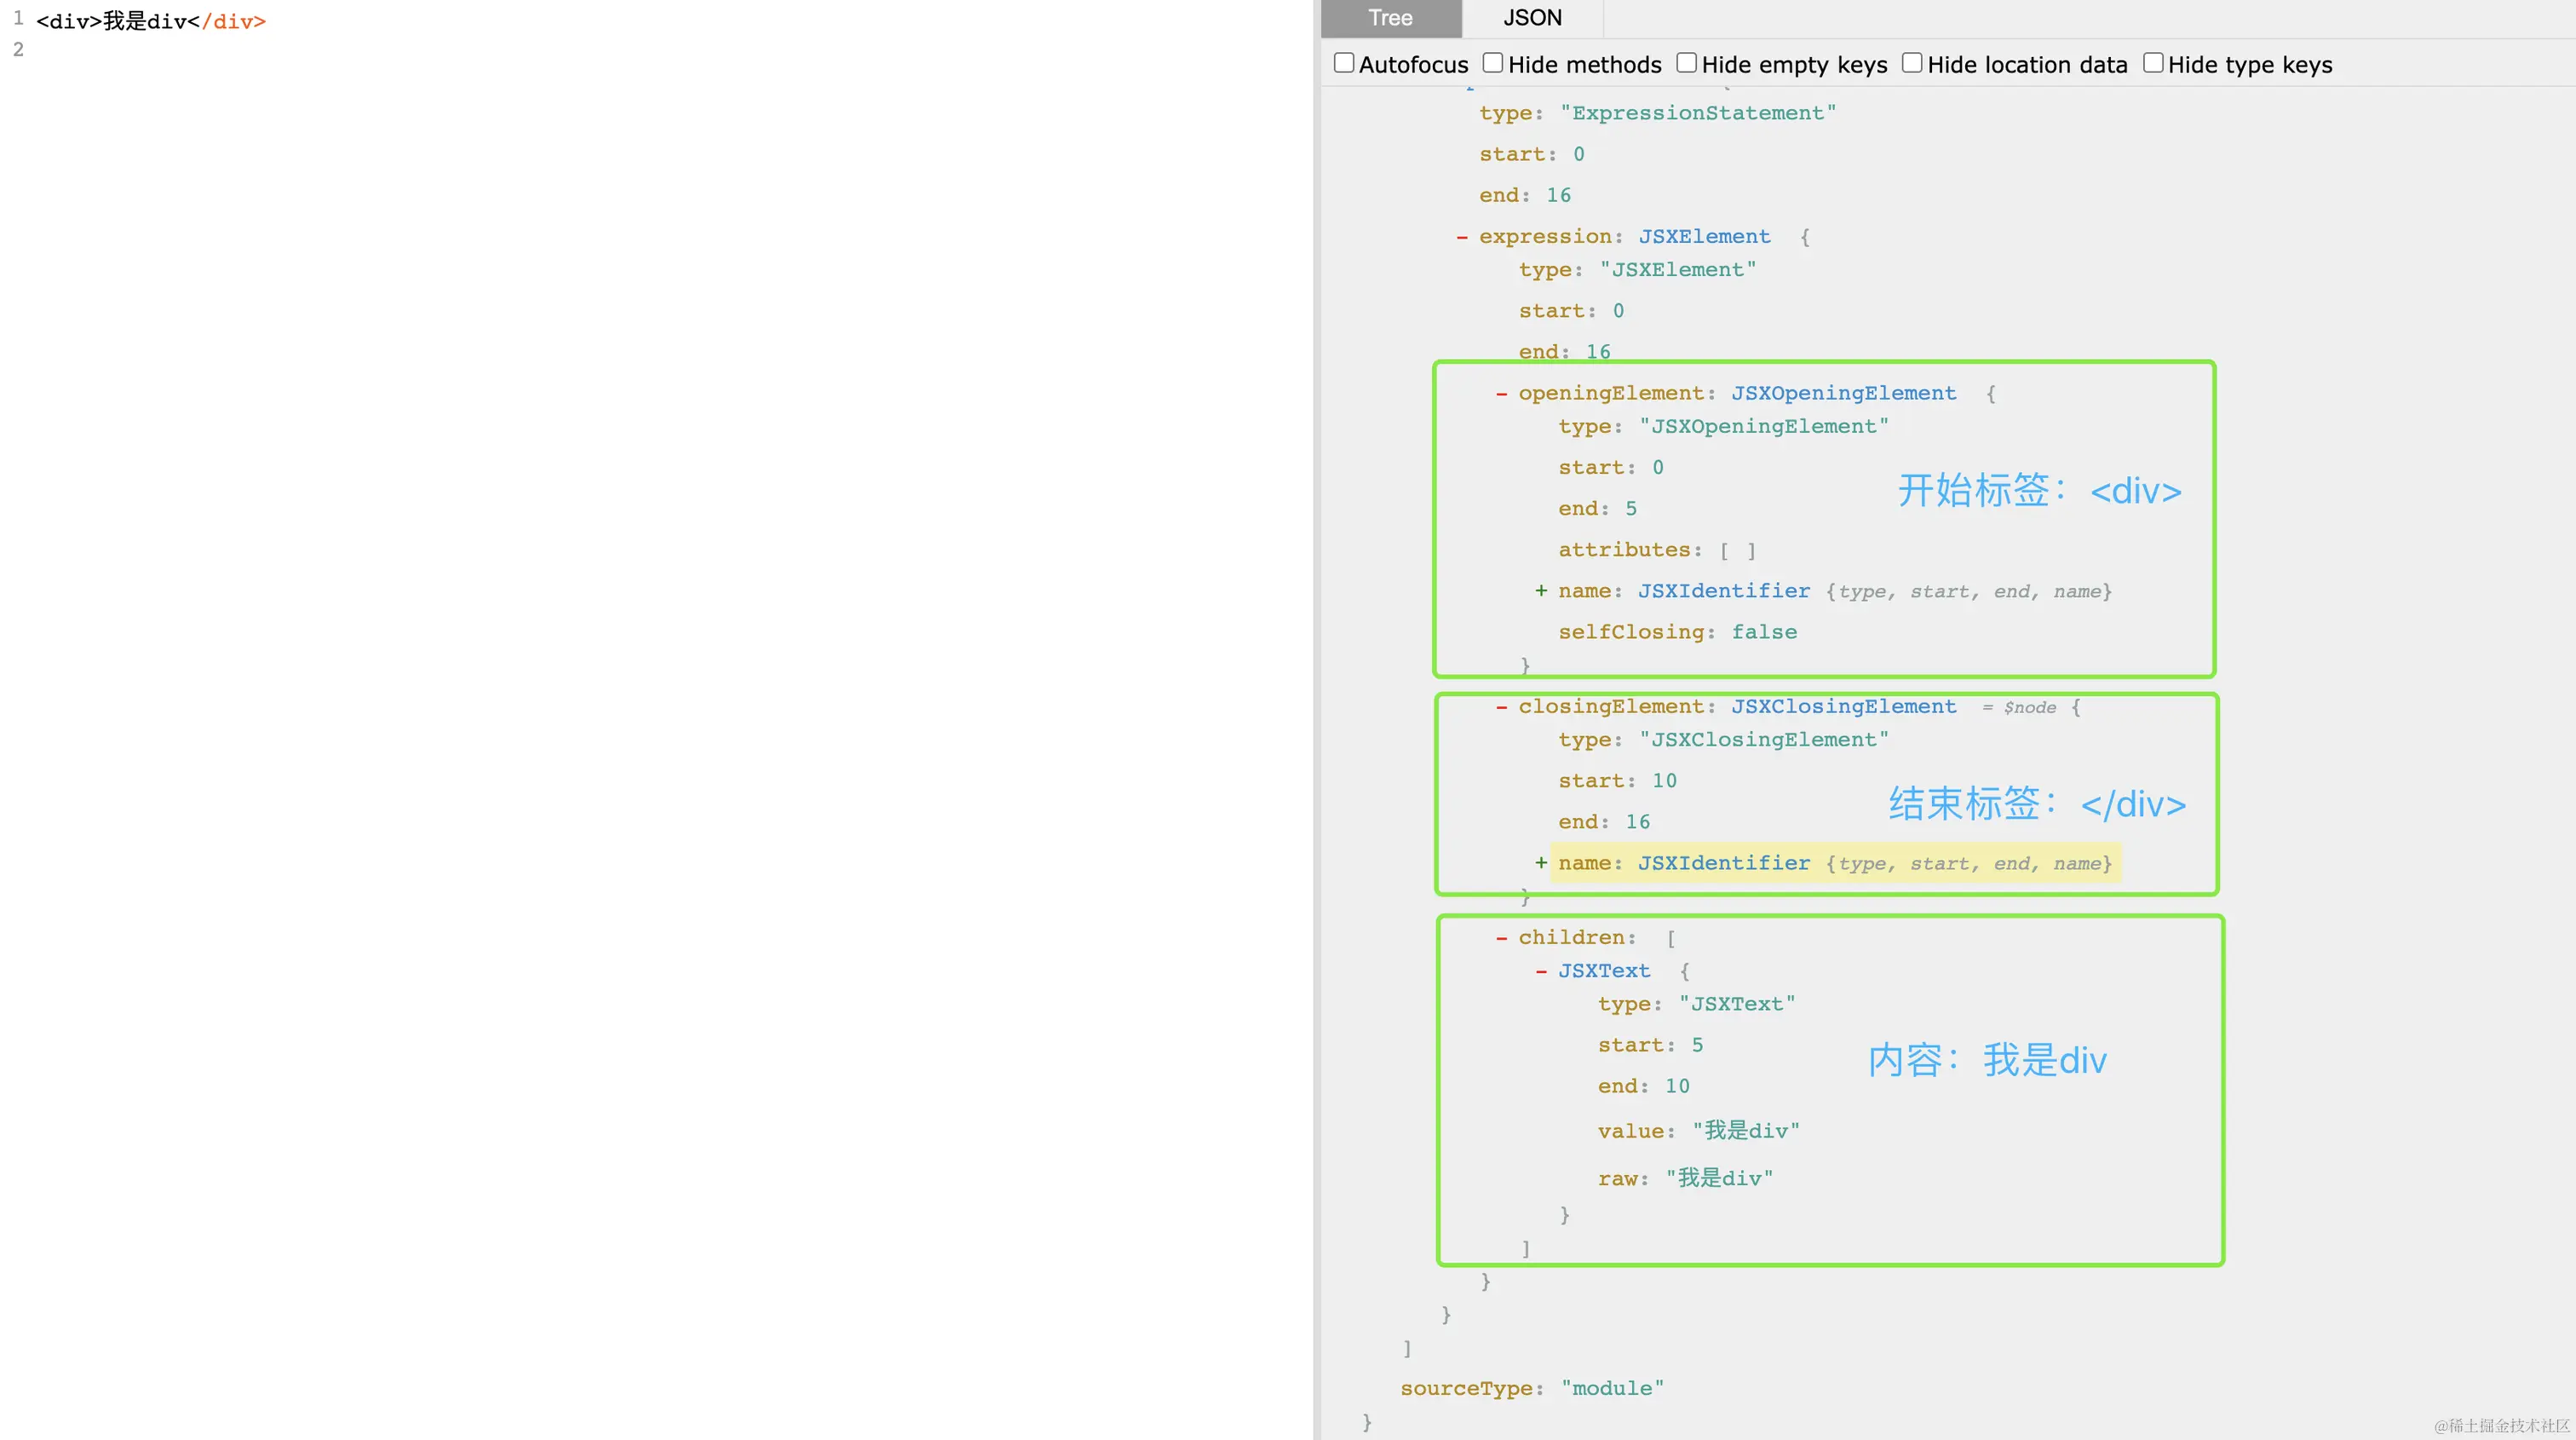Collapse the JSXText node
This screenshot has width=2576, height=1440.
click(x=1541, y=971)
